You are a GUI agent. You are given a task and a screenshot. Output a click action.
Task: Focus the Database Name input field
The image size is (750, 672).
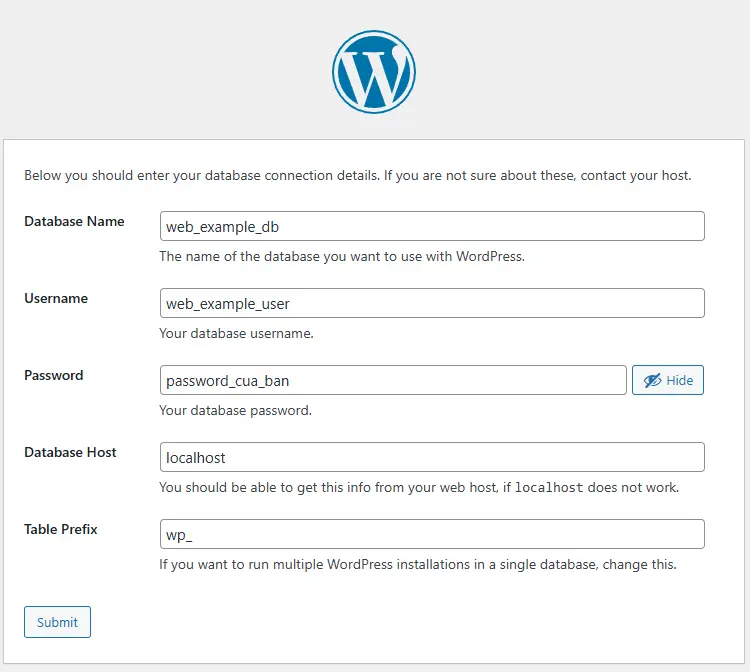click(432, 226)
